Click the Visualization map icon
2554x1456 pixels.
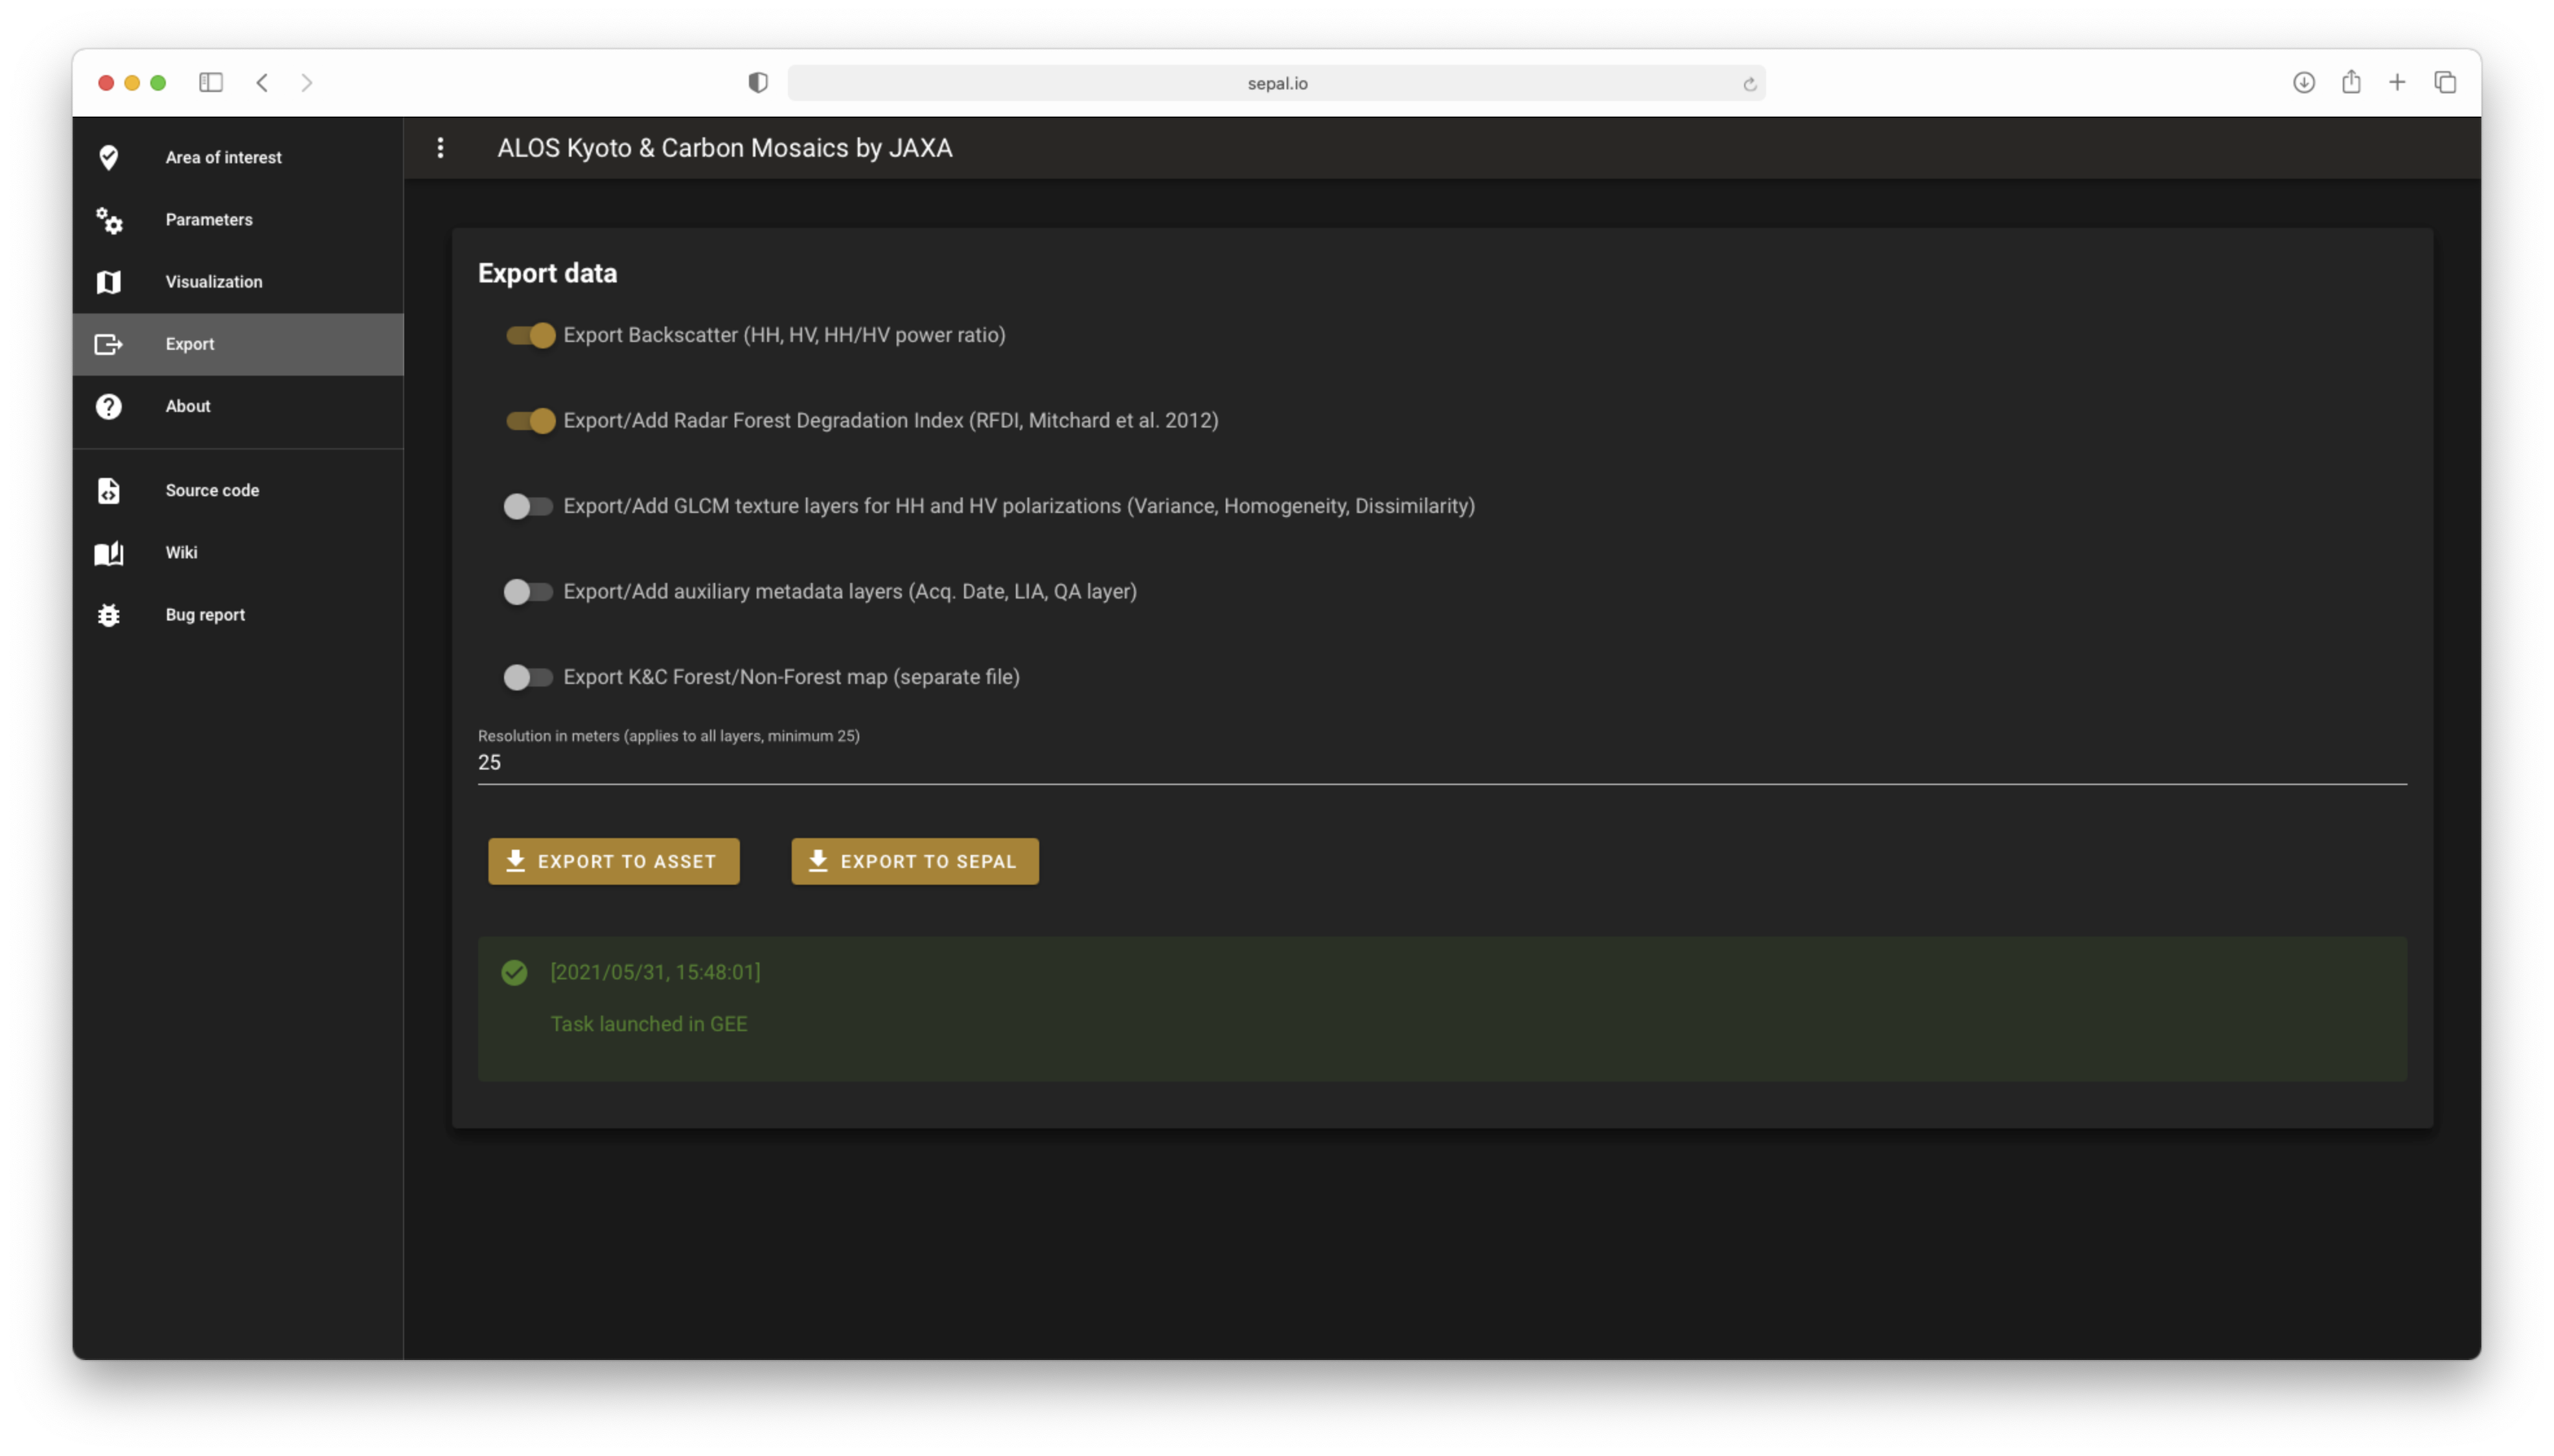coord(108,282)
